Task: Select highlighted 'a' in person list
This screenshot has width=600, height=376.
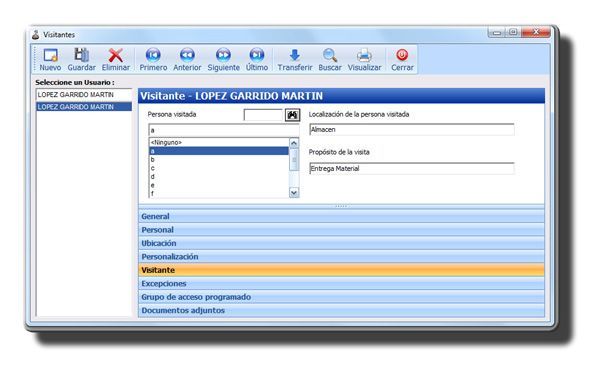Action: click(219, 151)
